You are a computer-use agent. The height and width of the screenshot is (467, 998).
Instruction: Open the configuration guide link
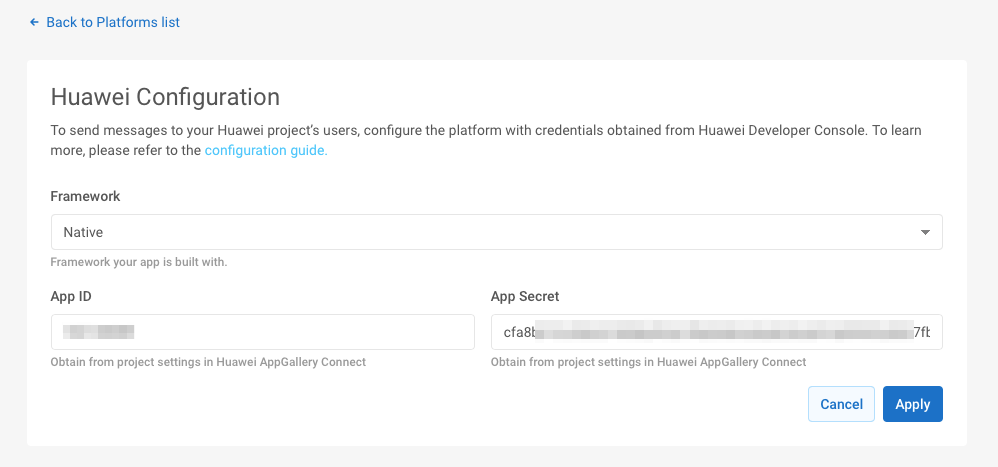click(x=266, y=151)
